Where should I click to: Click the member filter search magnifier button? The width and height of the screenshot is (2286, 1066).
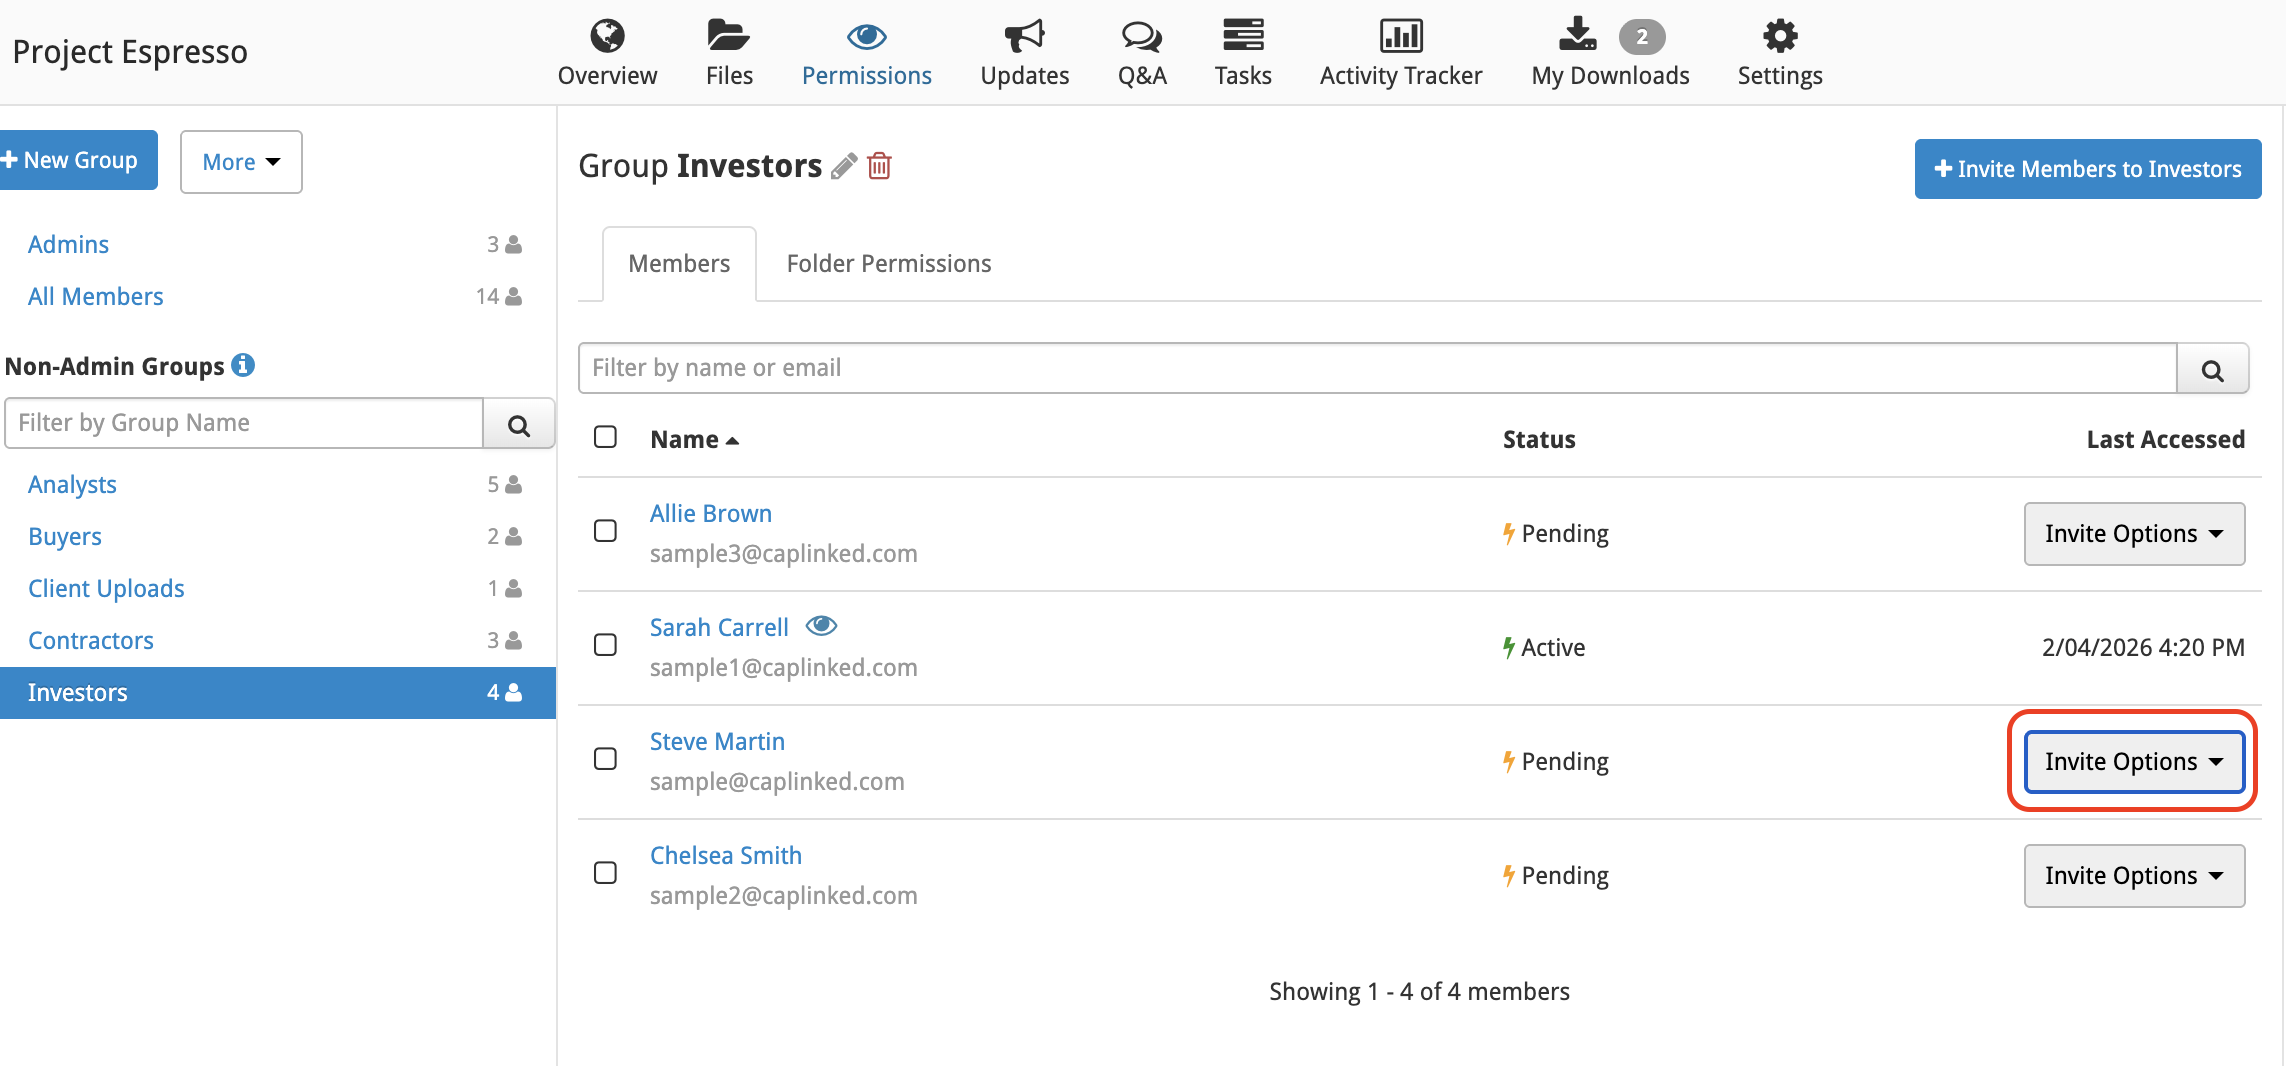pyautogui.click(x=2212, y=369)
